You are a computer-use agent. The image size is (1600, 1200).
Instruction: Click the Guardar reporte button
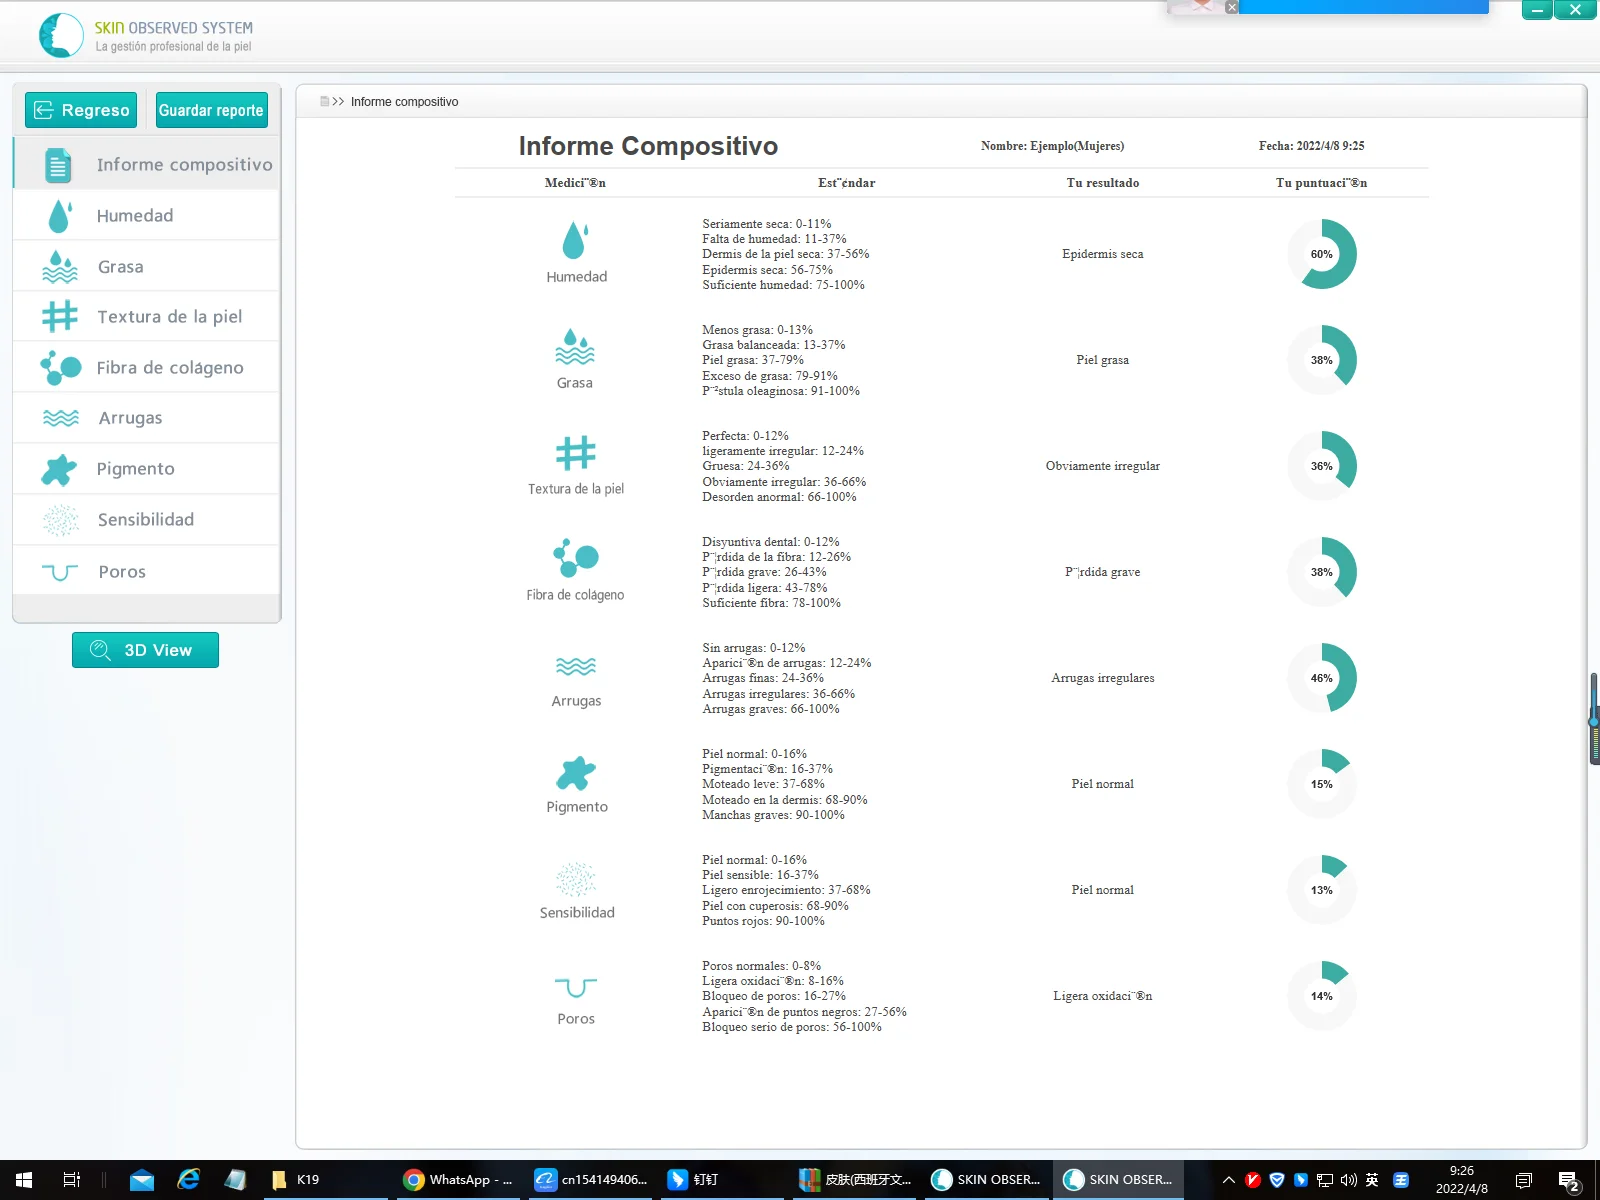click(x=211, y=110)
